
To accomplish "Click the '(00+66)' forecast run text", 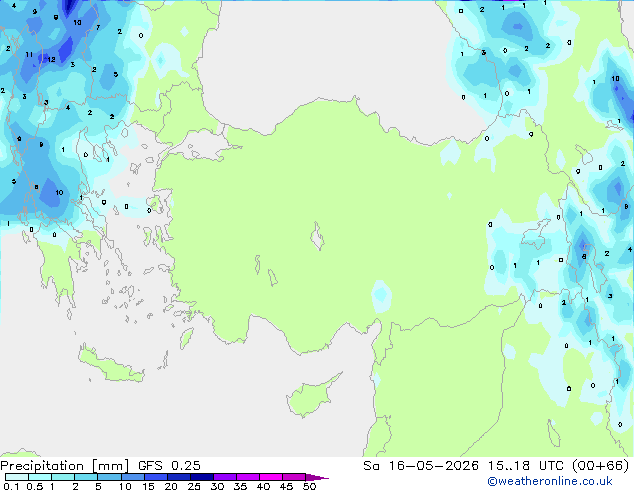I will (x=600, y=466).
